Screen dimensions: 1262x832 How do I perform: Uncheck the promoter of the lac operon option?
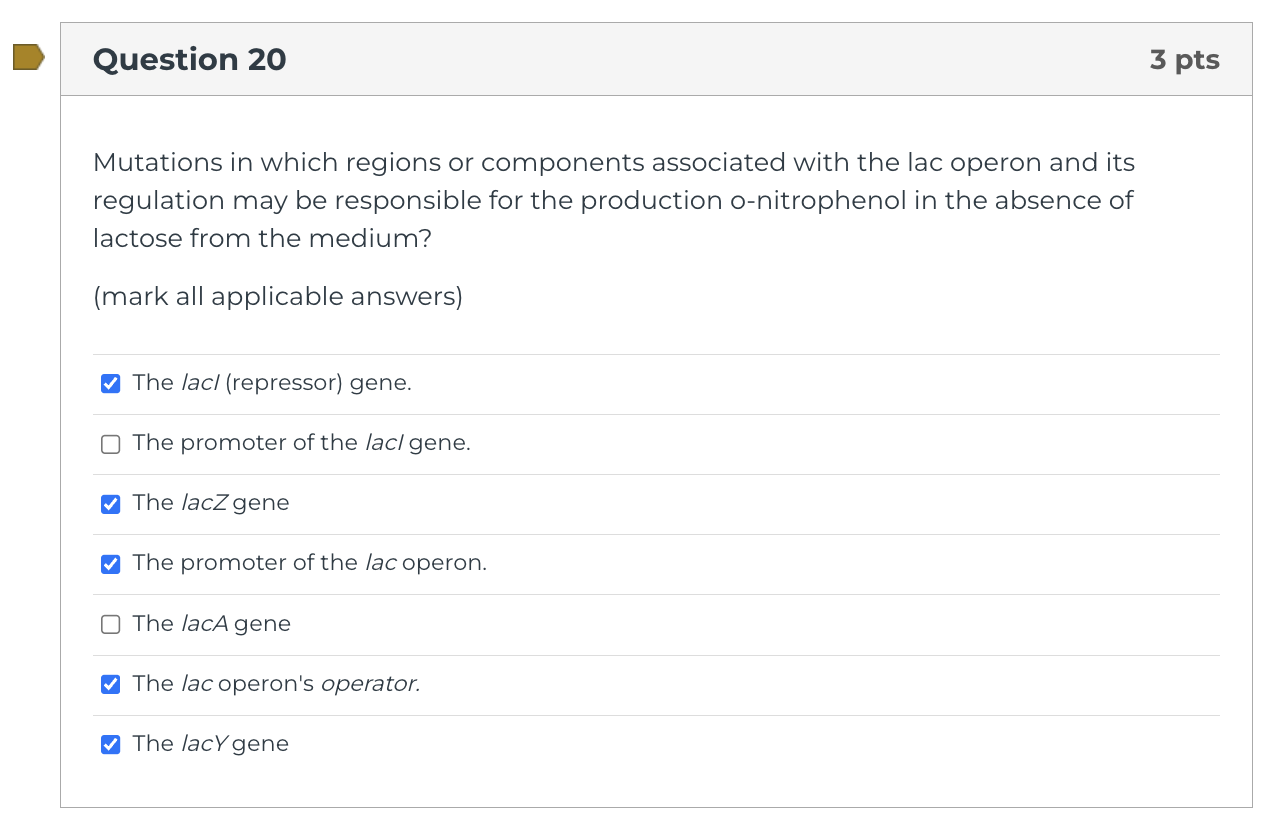click(110, 564)
